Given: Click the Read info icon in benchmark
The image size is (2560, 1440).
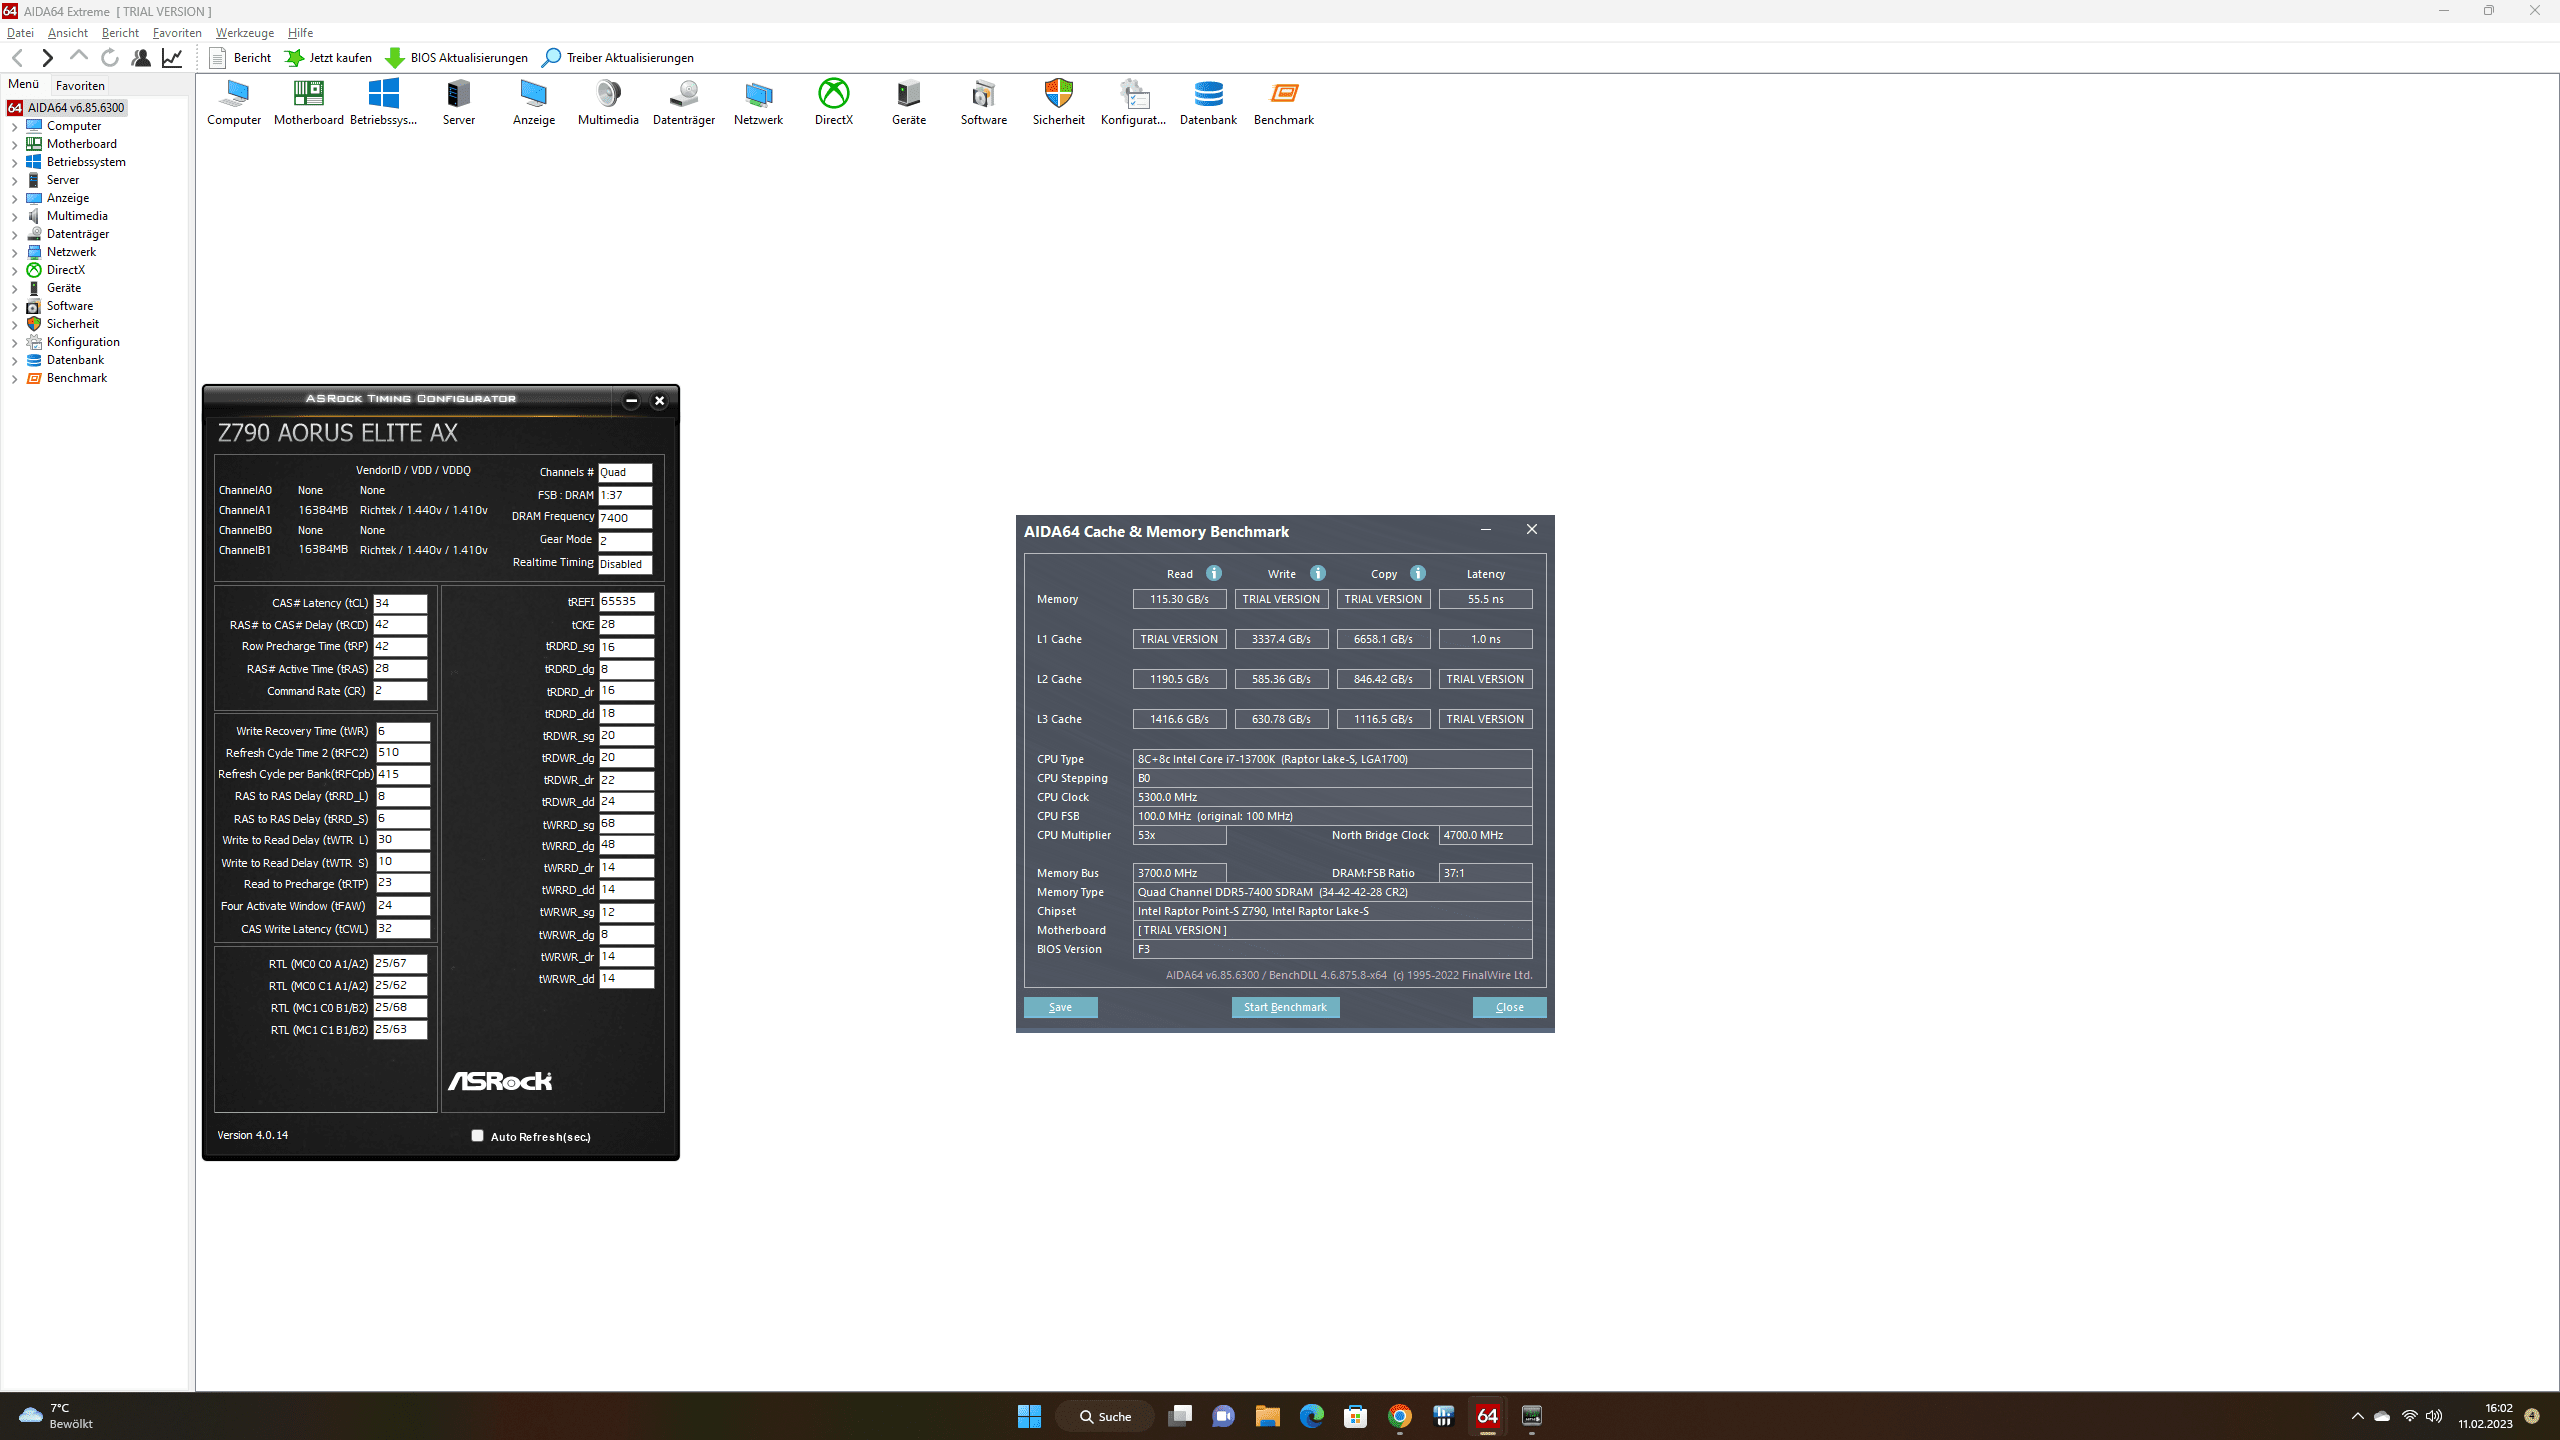Looking at the screenshot, I should coord(1214,573).
